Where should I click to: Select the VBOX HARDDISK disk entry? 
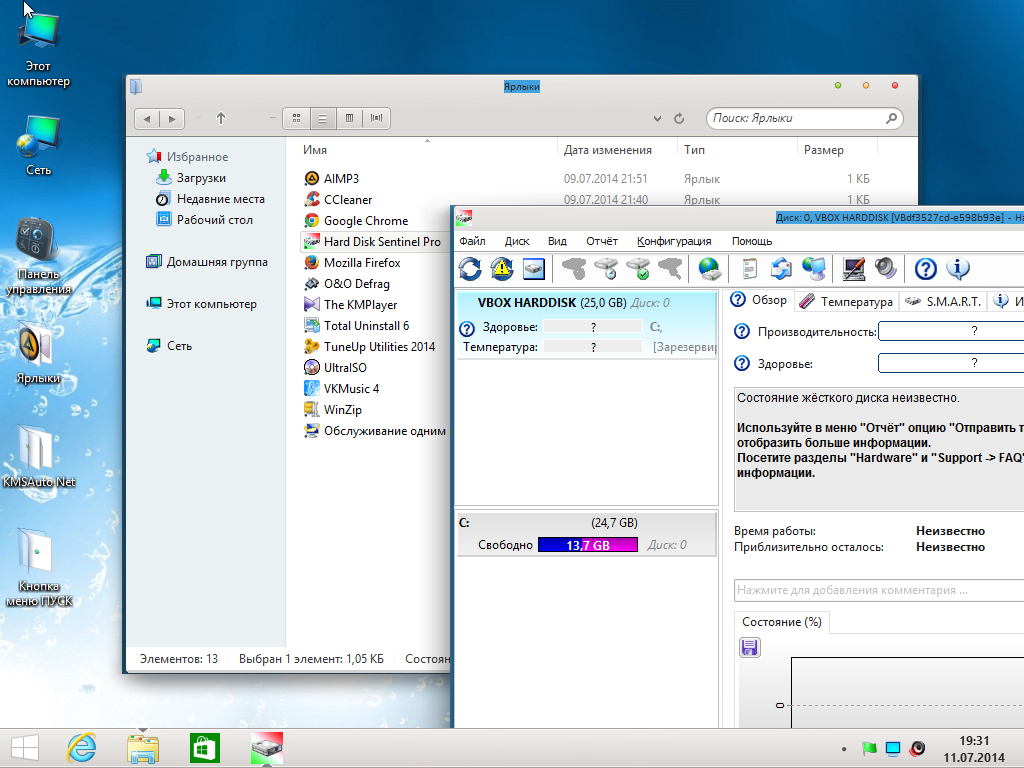point(586,325)
